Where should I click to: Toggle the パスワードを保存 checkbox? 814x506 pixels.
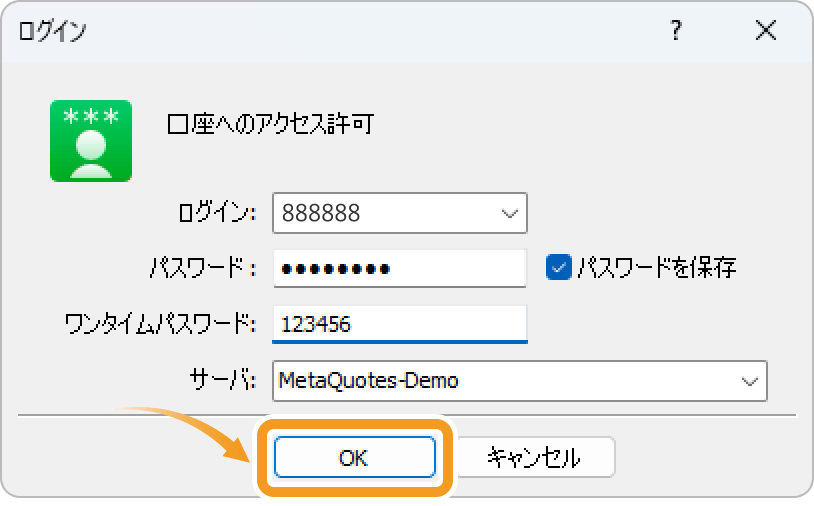coord(559,268)
